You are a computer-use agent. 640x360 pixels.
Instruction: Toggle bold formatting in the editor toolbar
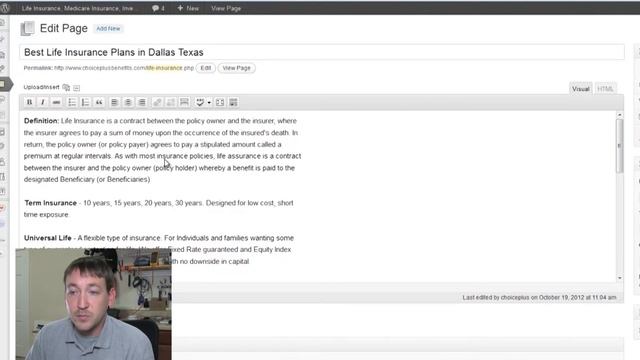point(29,102)
